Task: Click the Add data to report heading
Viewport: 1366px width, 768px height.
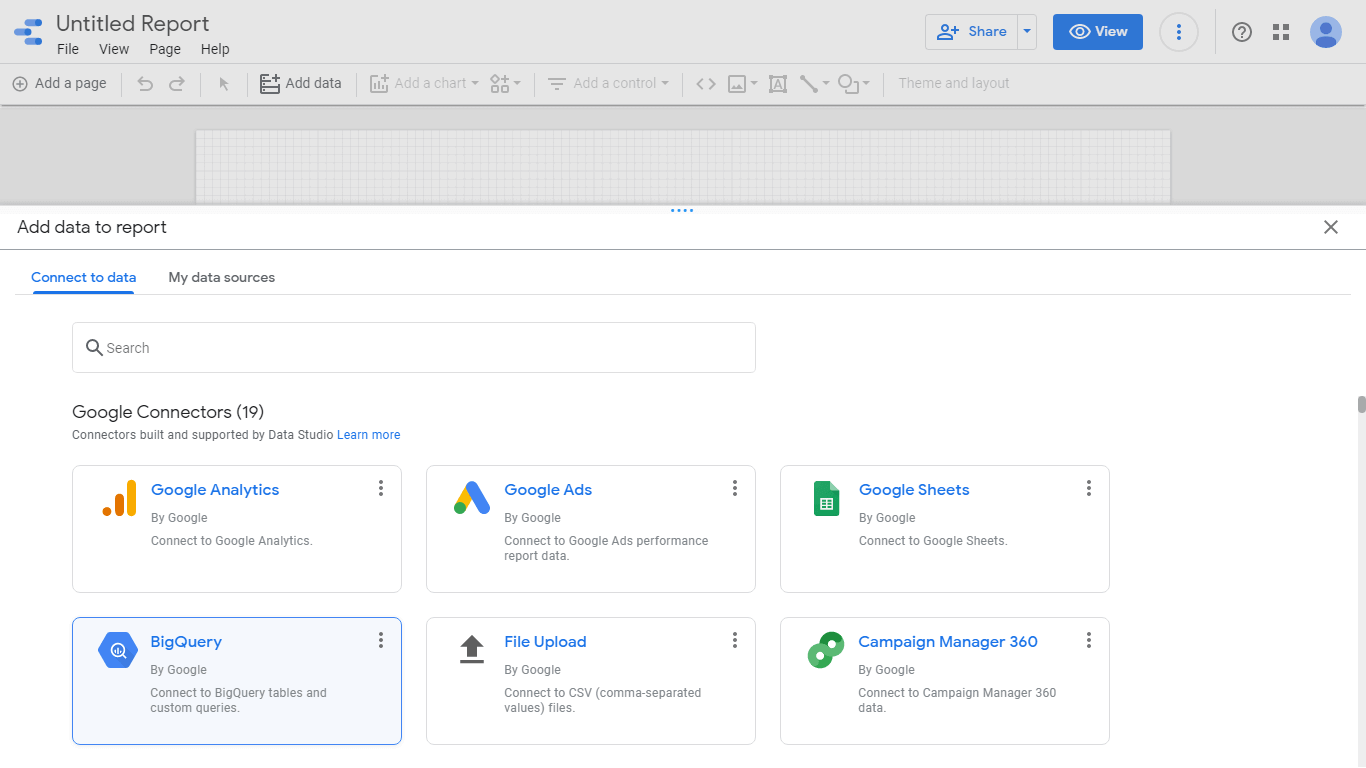Action: (x=92, y=227)
